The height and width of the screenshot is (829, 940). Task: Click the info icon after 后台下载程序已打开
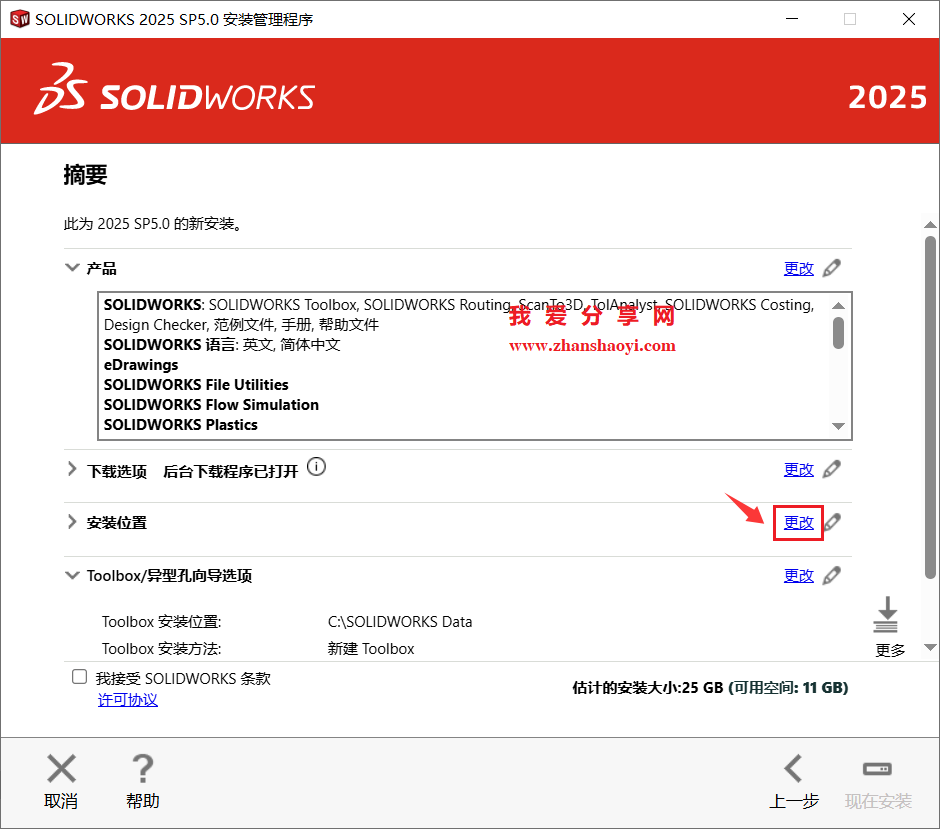[317, 466]
